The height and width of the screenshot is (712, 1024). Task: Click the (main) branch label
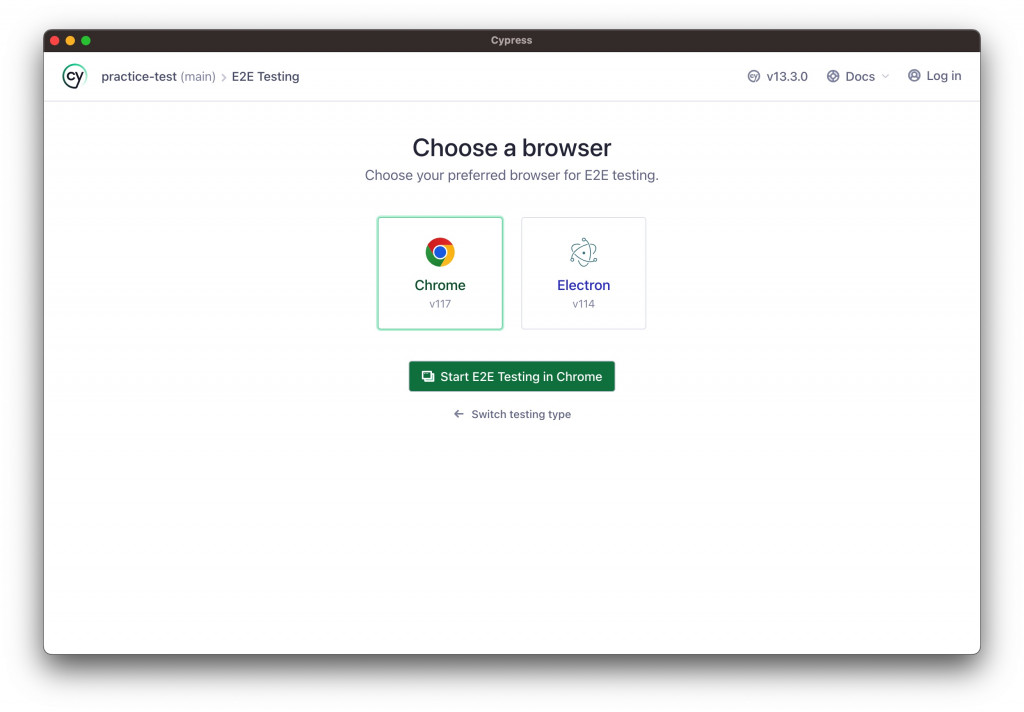tap(198, 76)
